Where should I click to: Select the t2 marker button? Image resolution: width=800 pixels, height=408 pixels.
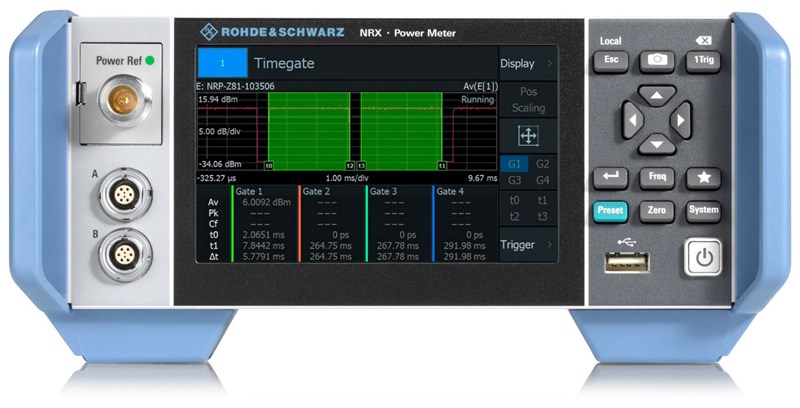pyautogui.click(x=514, y=217)
